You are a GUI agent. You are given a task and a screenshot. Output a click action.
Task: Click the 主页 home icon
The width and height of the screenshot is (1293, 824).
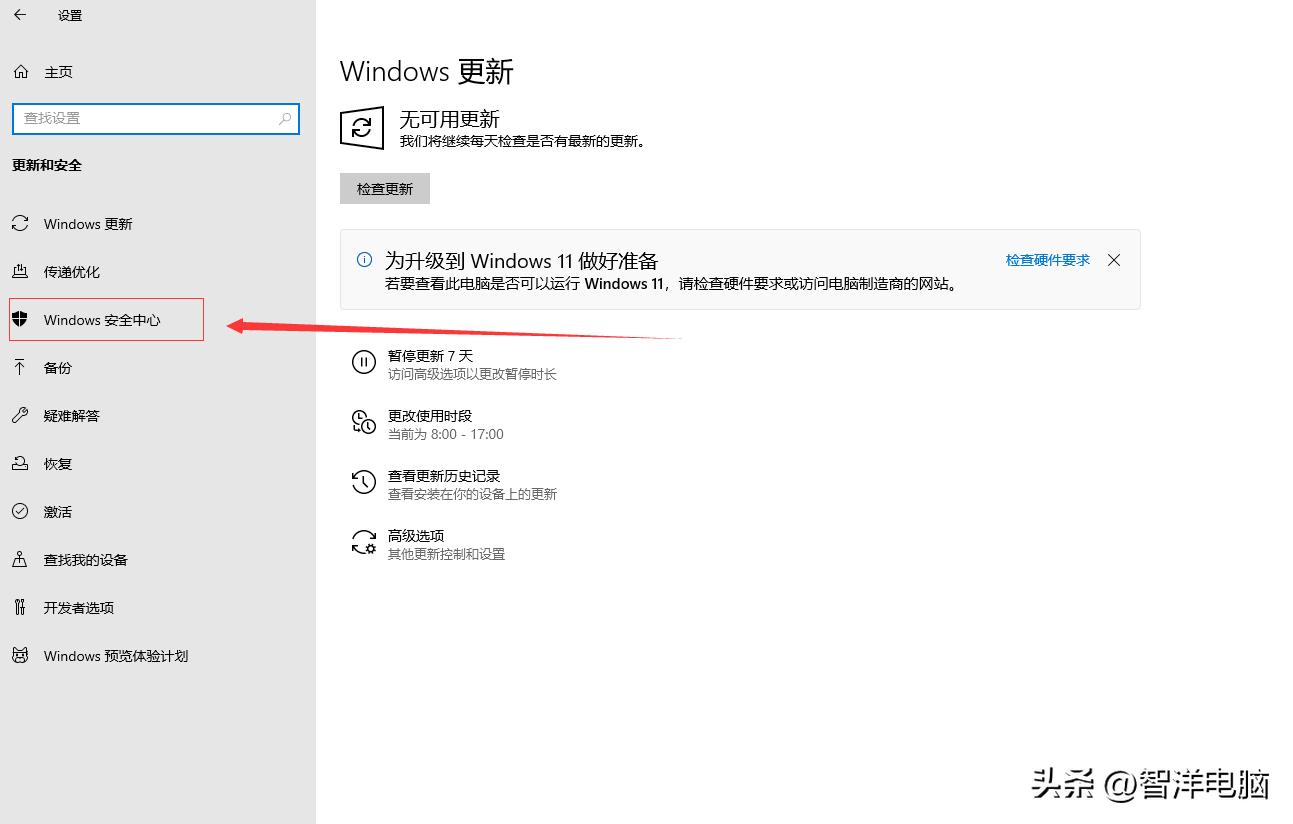pos(20,71)
